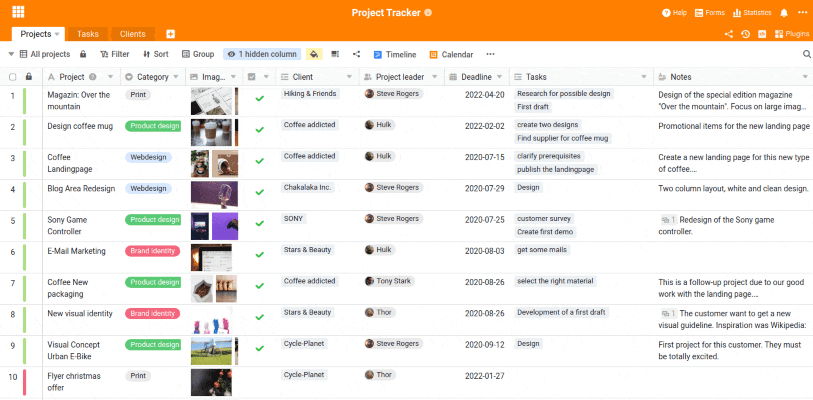Click the Sort button

(155, 54)
